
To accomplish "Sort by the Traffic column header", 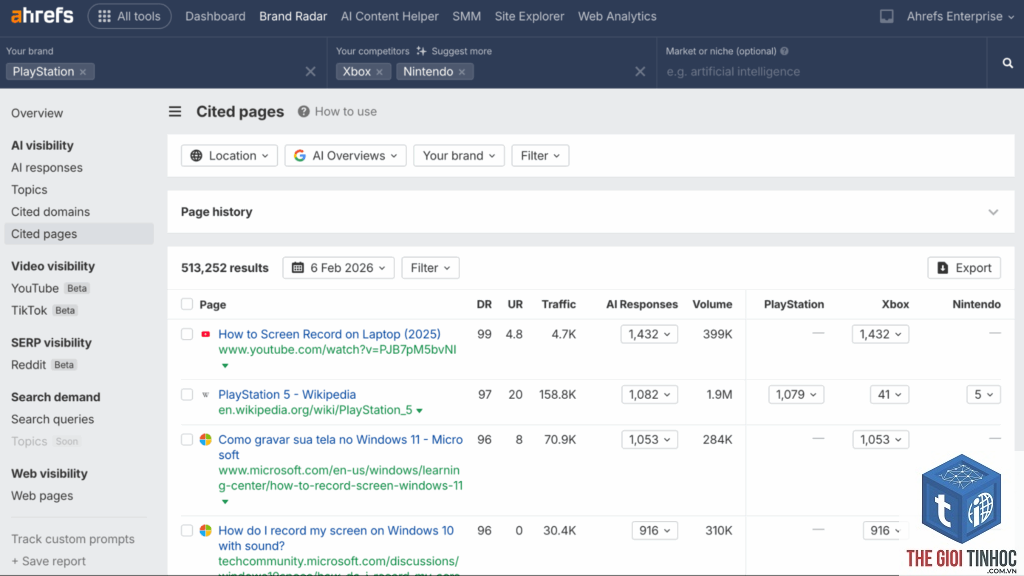I will click(x=558, y=304).
